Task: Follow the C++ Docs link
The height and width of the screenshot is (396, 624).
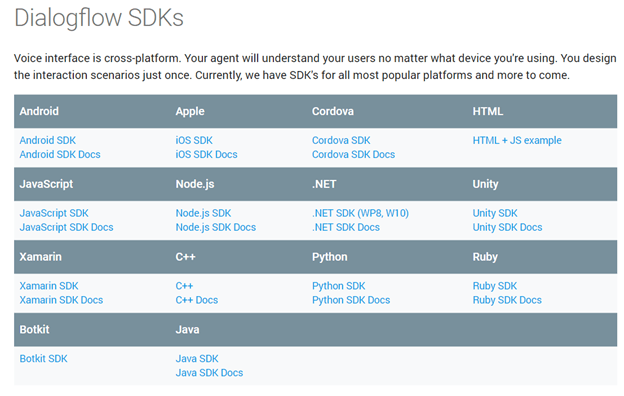Action: coord(197,300)
